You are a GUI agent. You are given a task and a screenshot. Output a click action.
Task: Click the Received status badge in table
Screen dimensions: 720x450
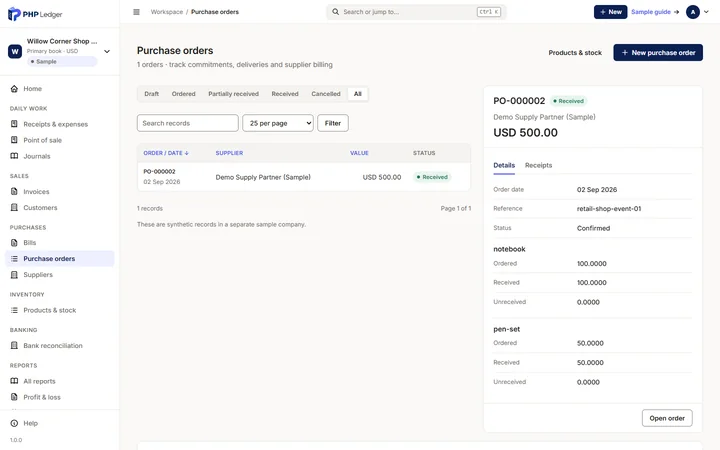coord(432,177)
